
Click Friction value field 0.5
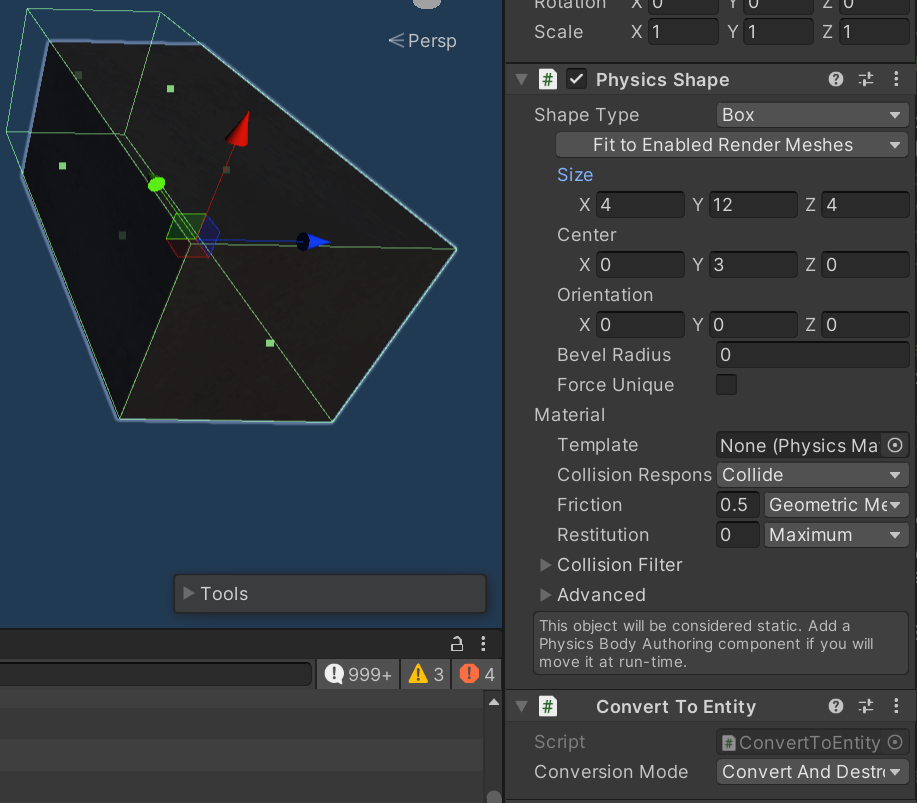[738, 505]
